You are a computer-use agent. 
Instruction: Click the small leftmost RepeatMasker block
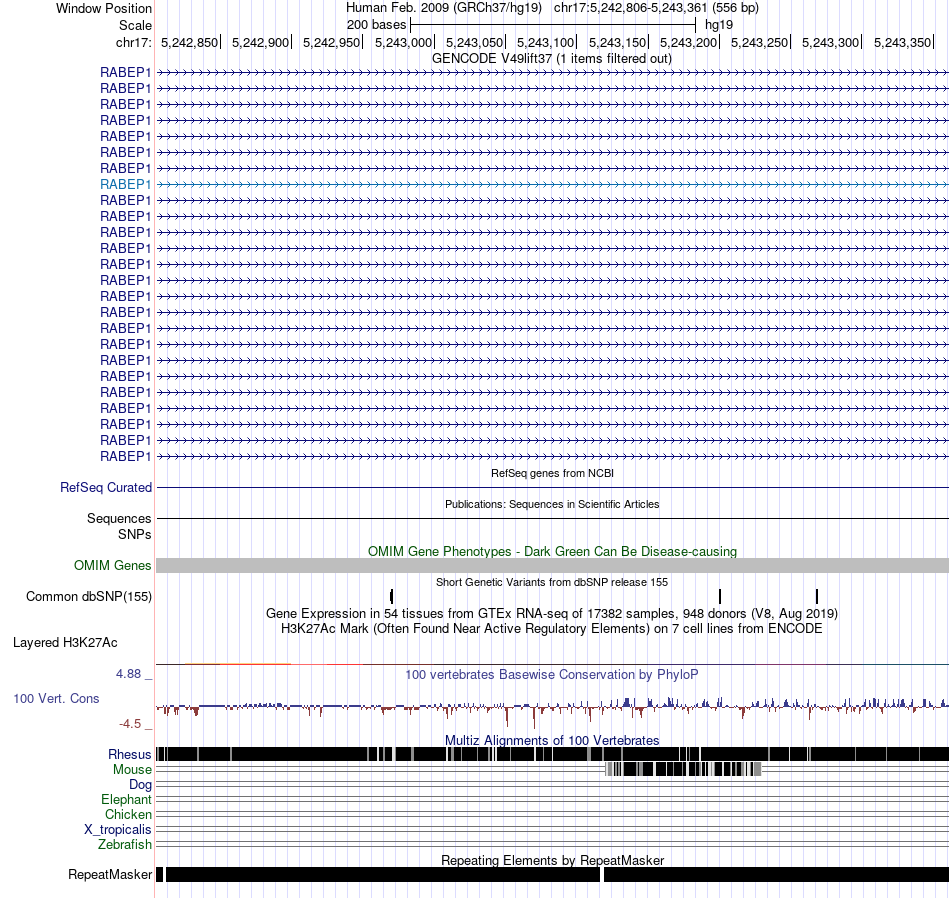tap(159, 874)
